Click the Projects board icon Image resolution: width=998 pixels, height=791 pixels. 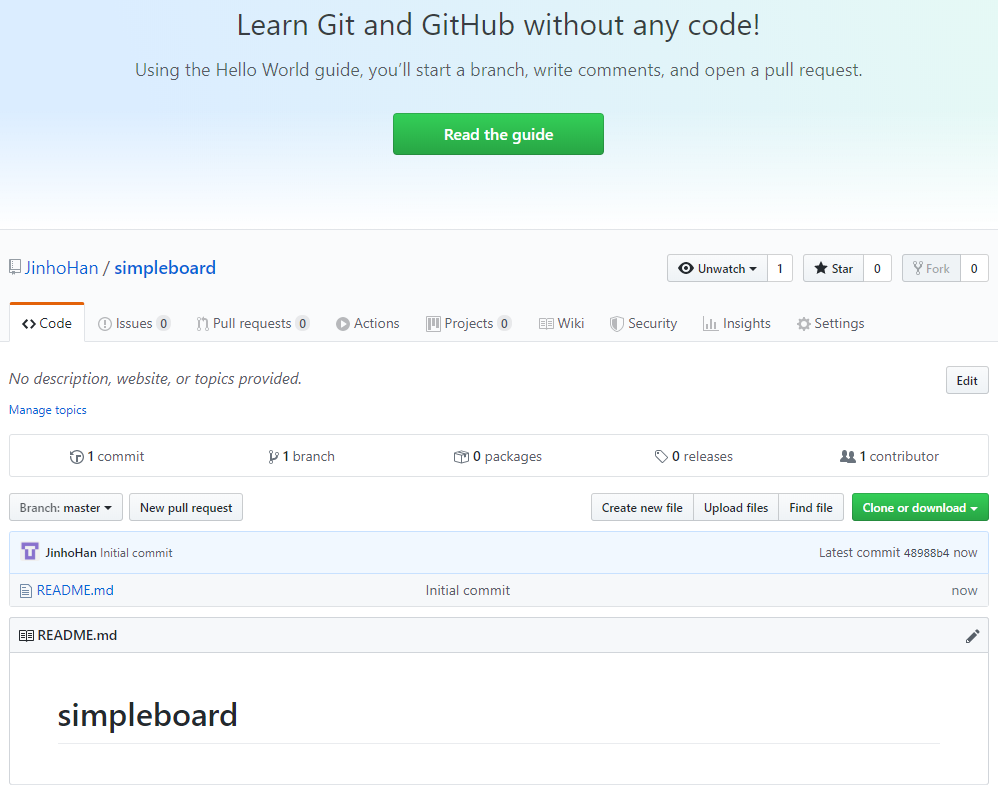tap(433, 324)
